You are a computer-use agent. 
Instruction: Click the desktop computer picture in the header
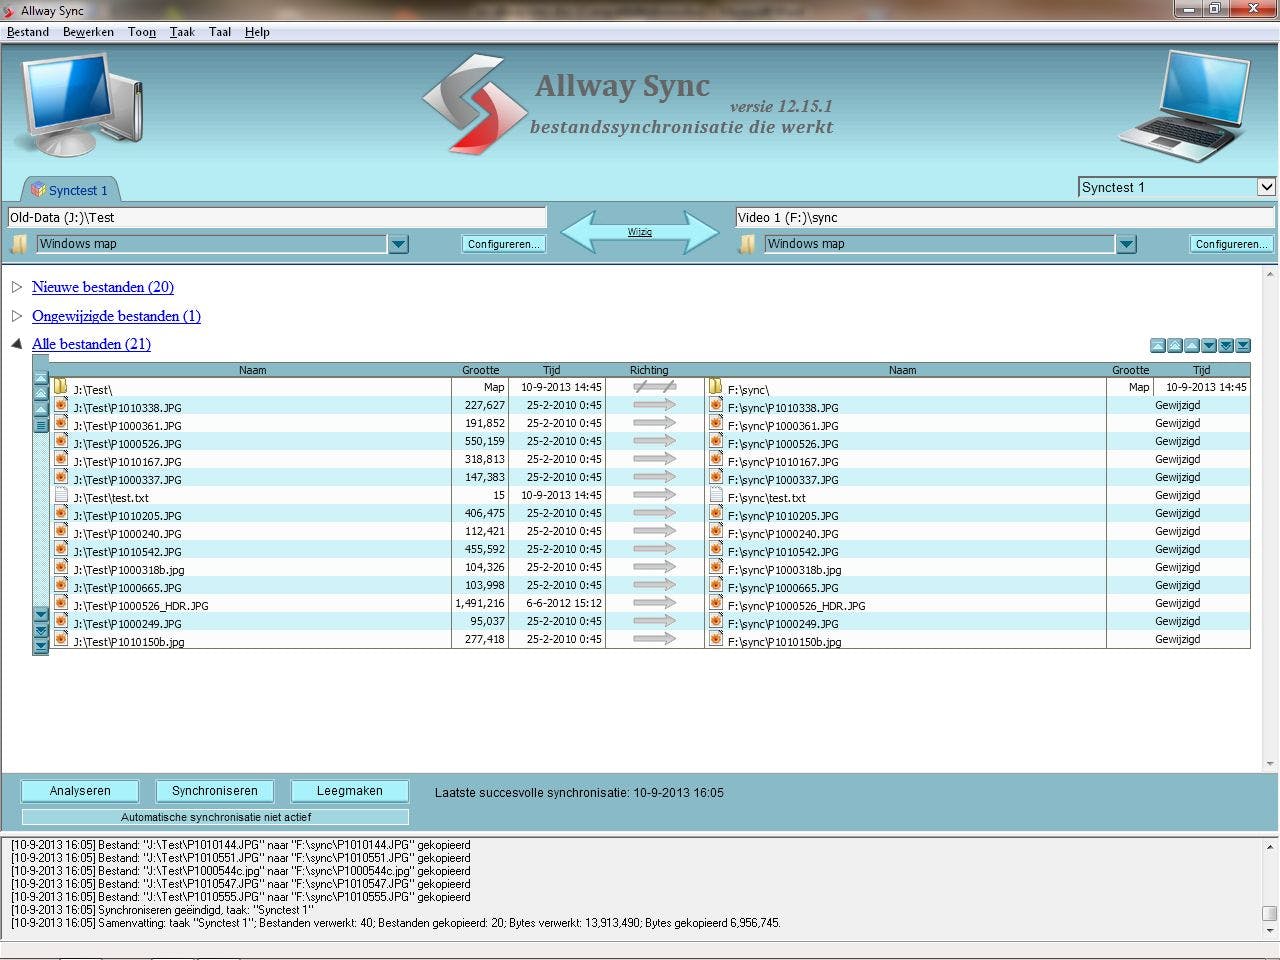coord(81,104)
